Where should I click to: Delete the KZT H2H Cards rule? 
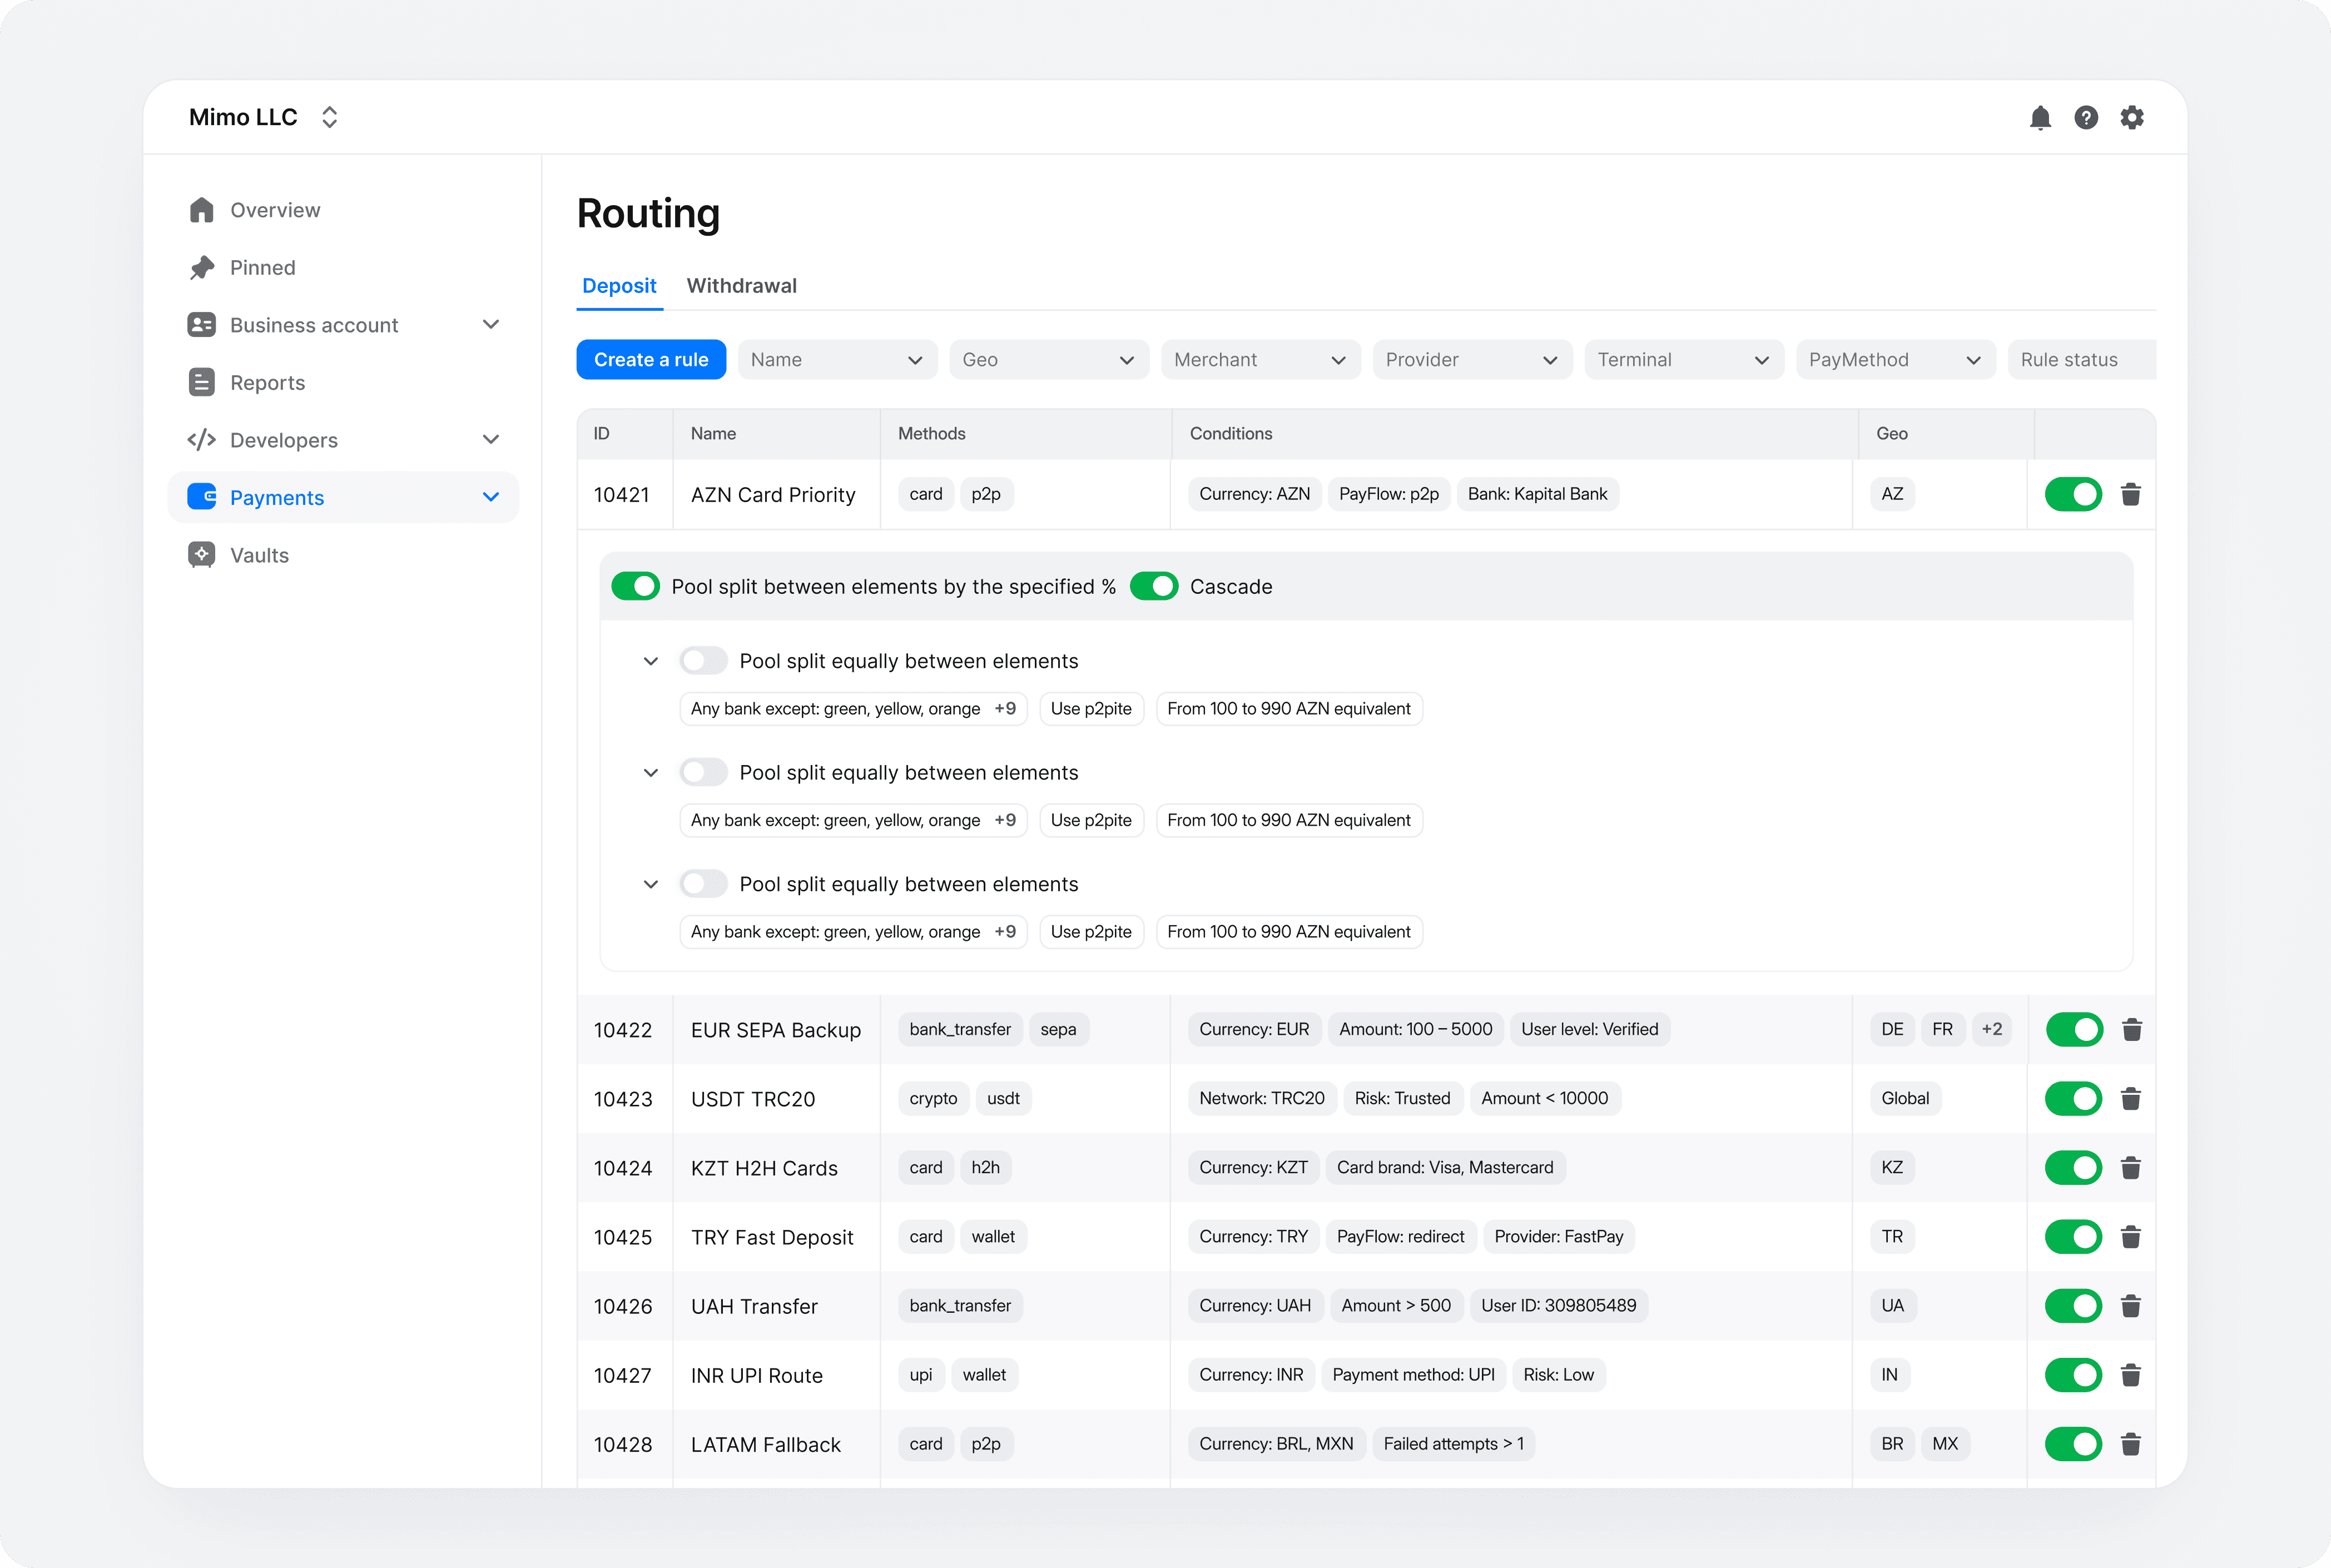point(2131,1167)
